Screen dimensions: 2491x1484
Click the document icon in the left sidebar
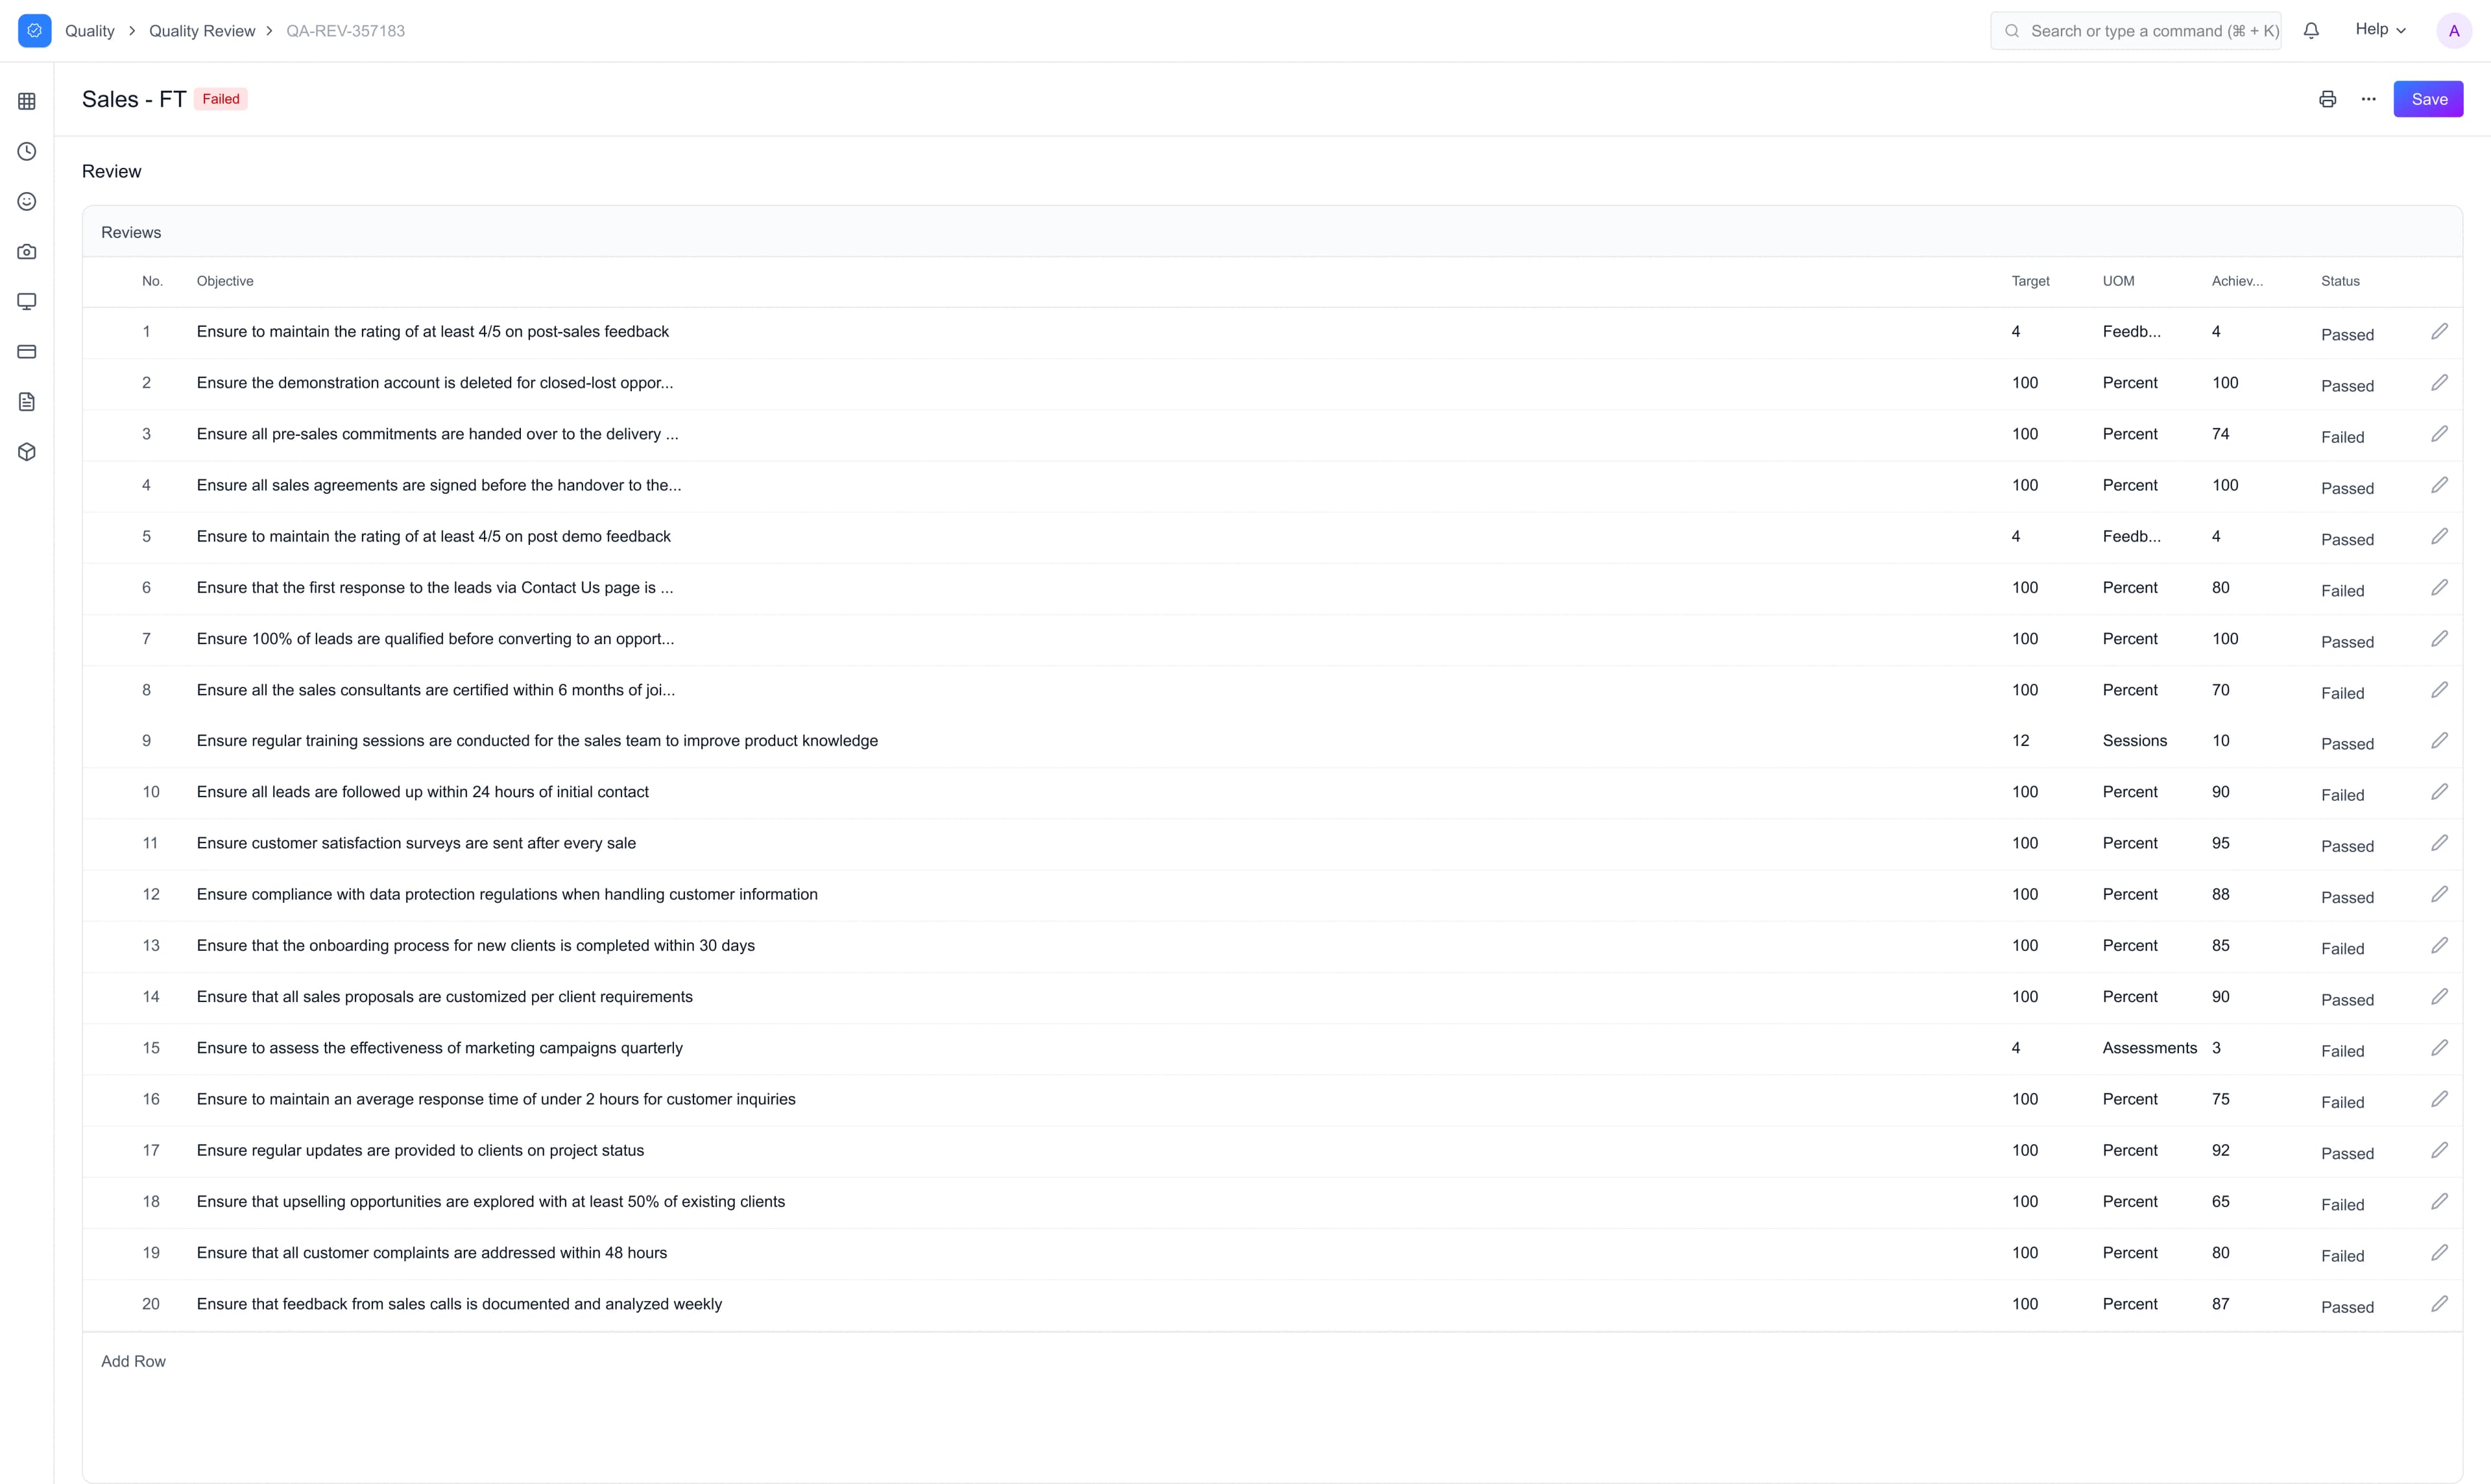tap(27, 401)
